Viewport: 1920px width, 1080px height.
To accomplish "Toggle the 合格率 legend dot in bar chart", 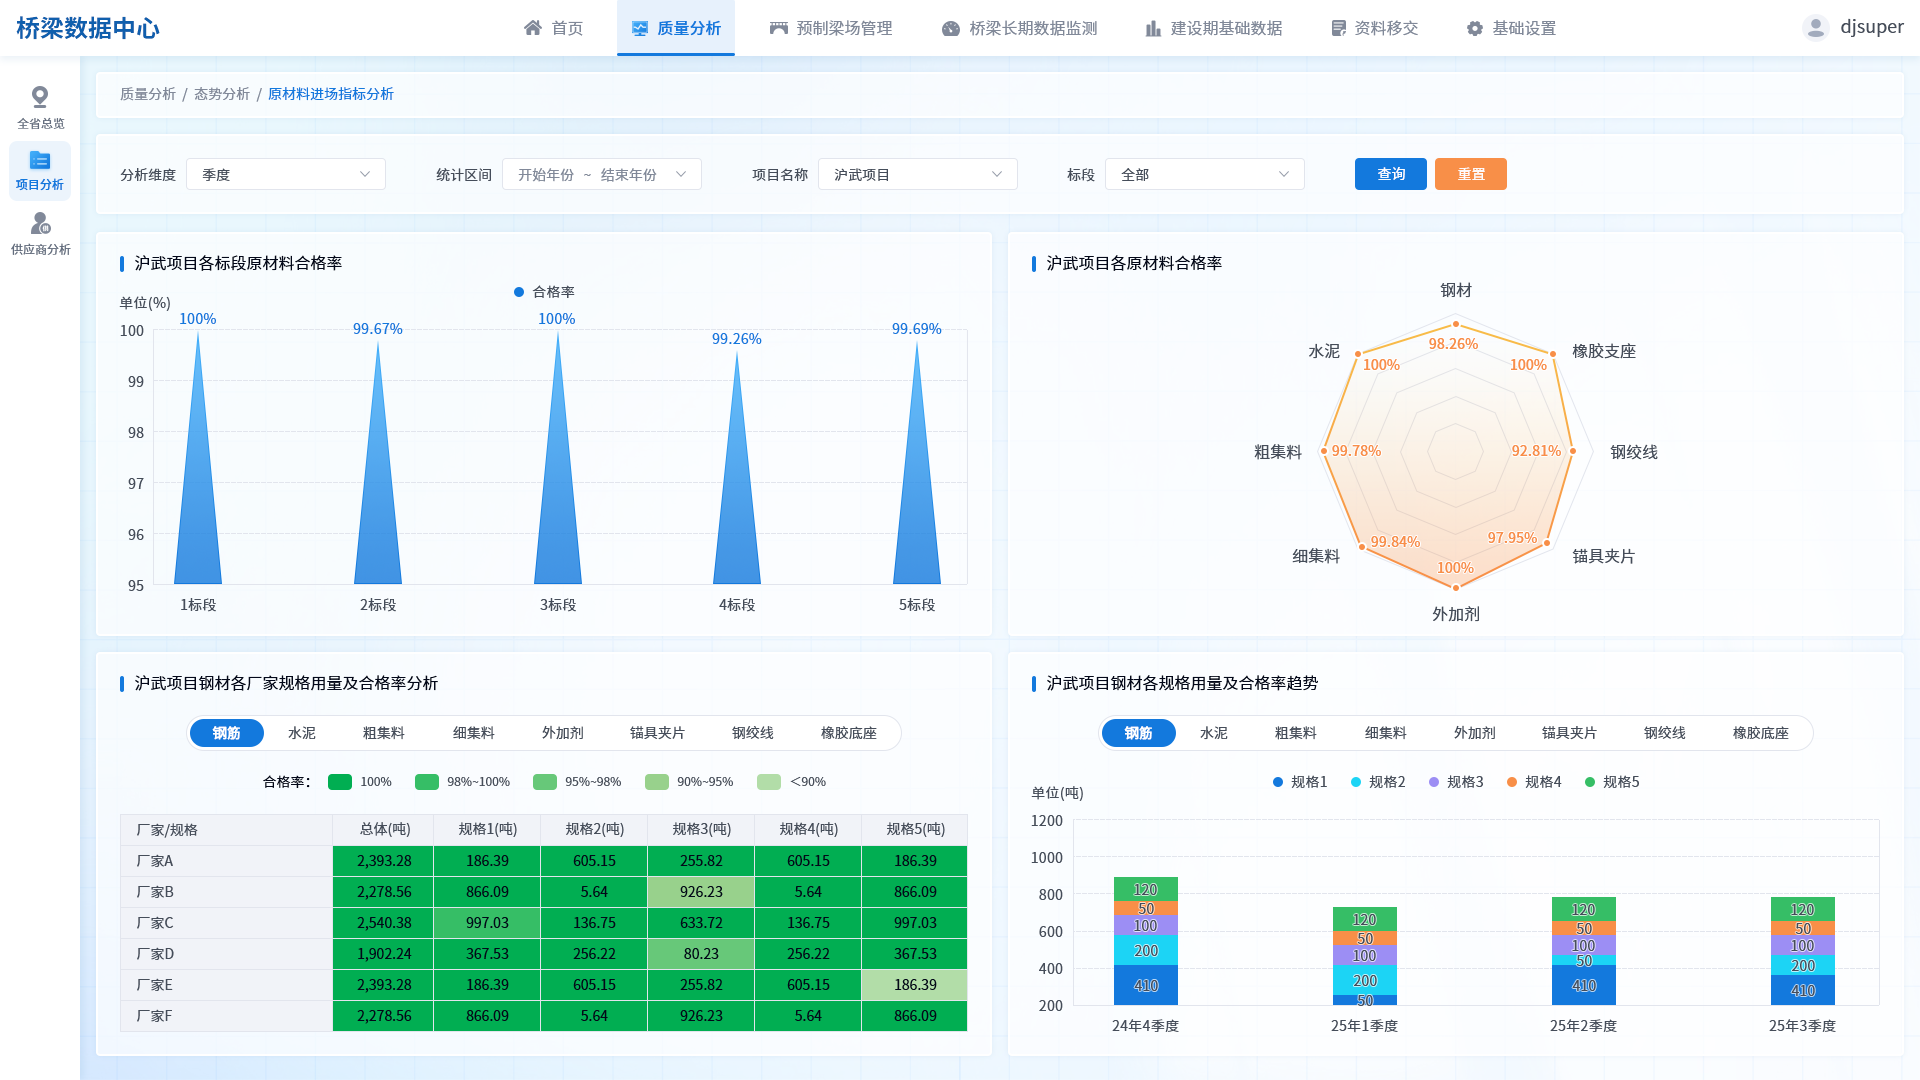I will tap(519, 292).
